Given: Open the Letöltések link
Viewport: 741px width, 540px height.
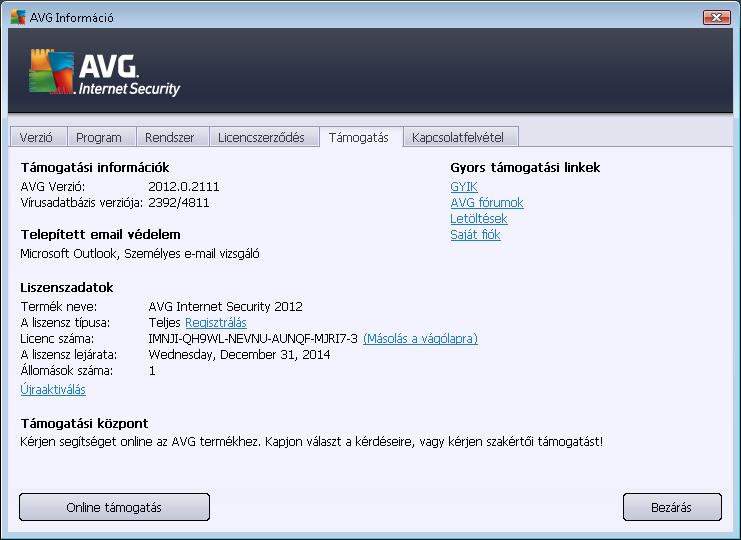Looking at the screenshot, I should coord(479,219).
